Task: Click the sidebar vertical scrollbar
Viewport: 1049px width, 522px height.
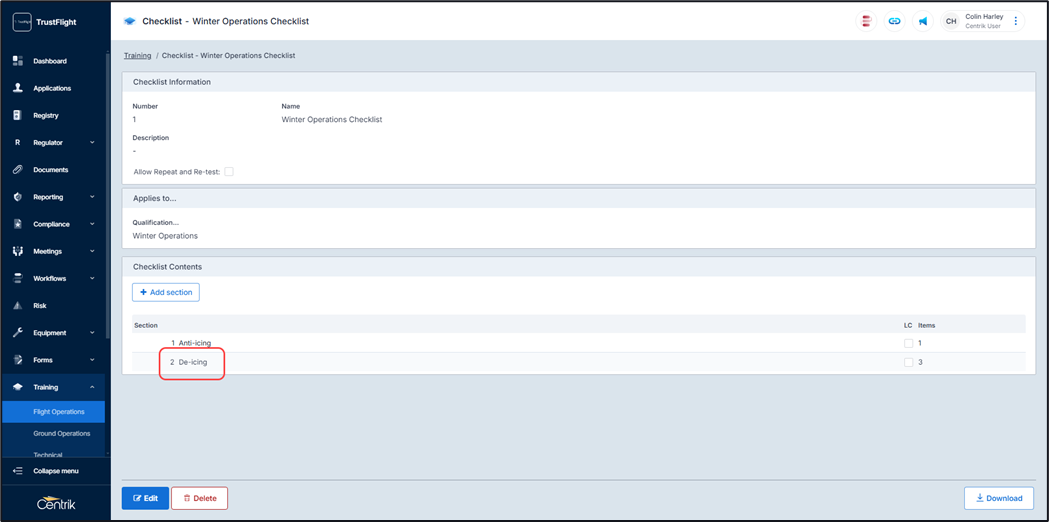Action: 108,194
